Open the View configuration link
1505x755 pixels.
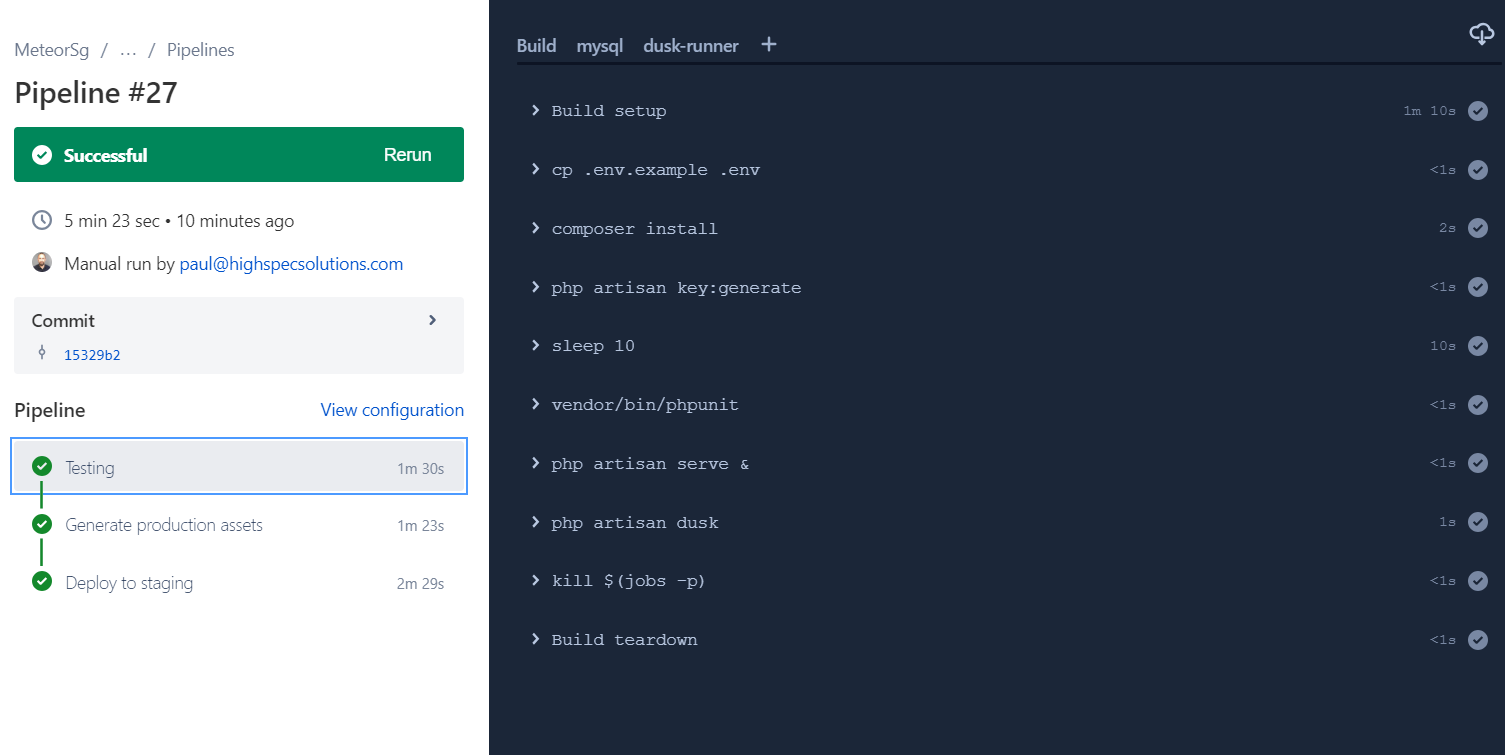click(x=392, y=410)
